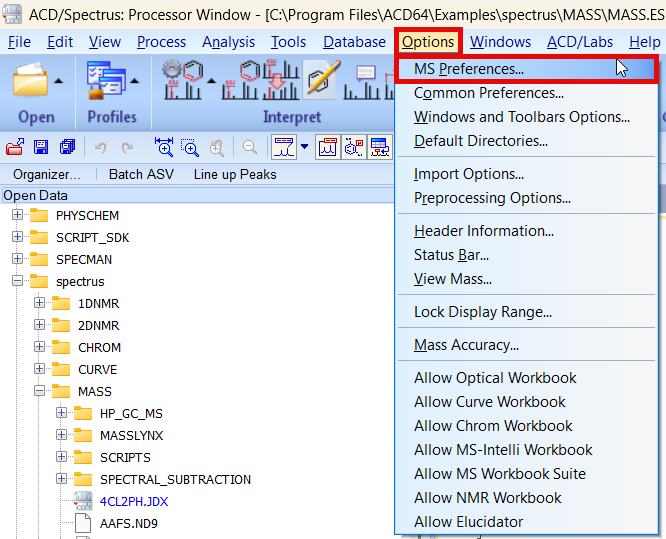Open Mass Accuracy... entry
This screenshot has width=666, height=539.
(527, 345)
